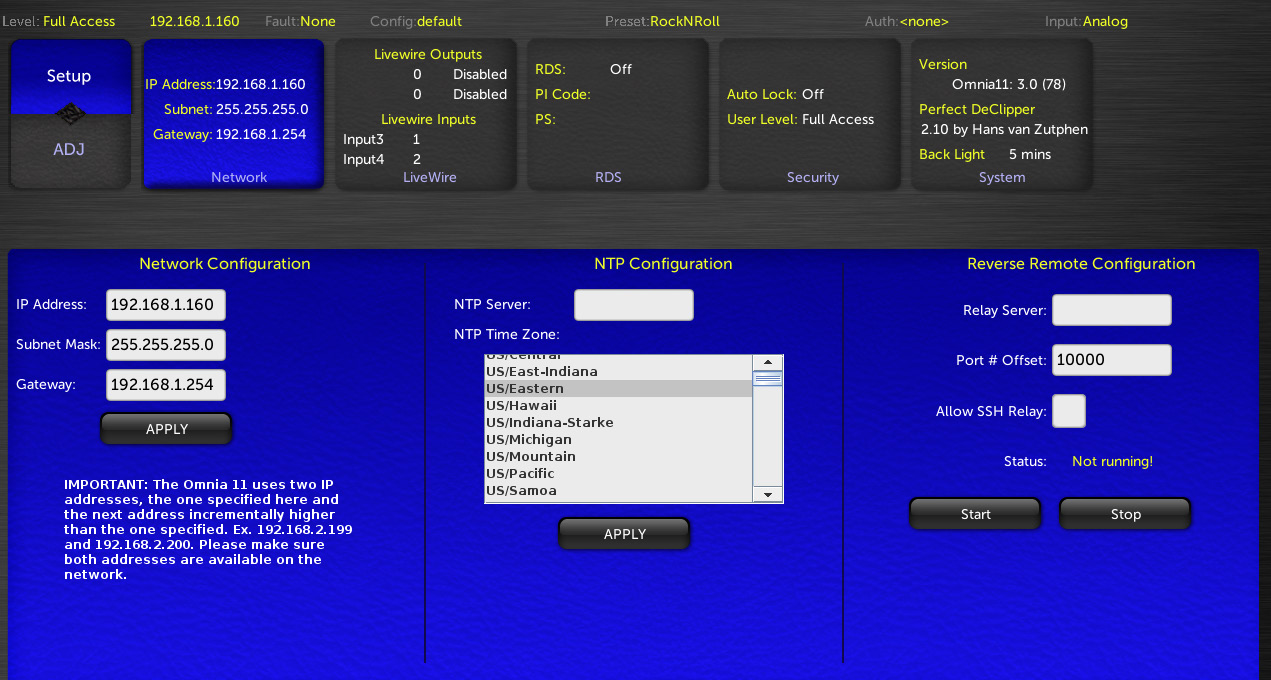1271x680 pixels.
Task: Click the 'Auto Lock:' label in Security tile
Action: pos(762,94)
